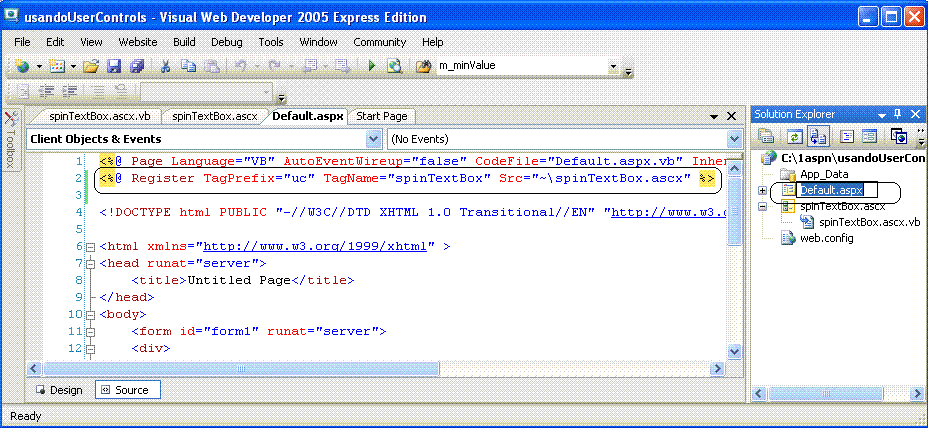Click the Undo arrow icon
This screenshot has width=928, height=428.
click(x=240, y=66)
